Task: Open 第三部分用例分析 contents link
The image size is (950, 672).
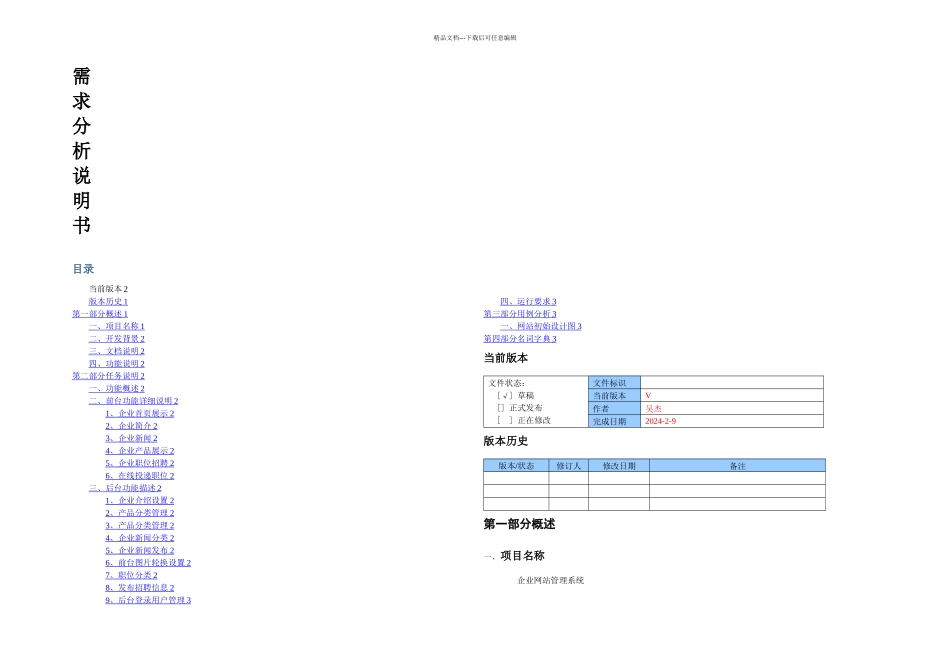Action: click(520, 314)
